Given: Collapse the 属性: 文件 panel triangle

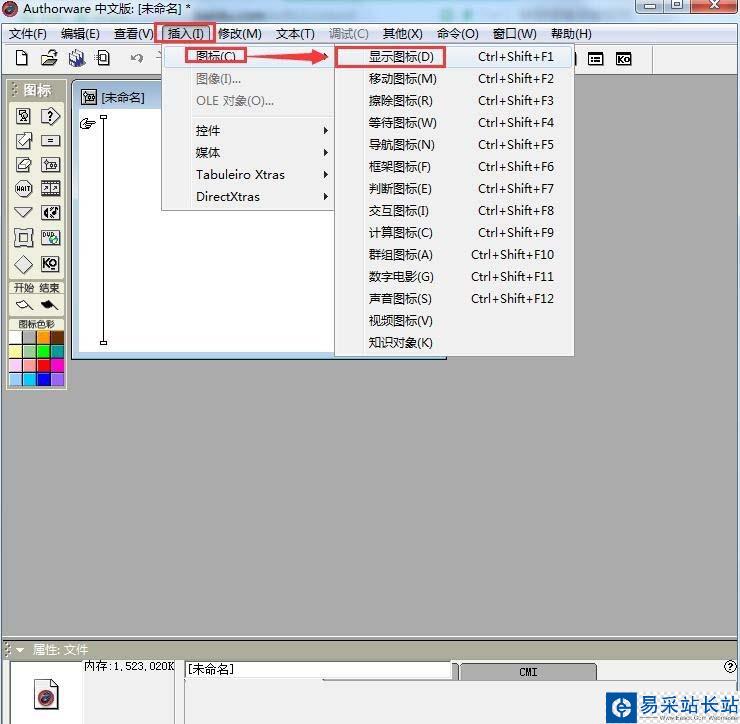Looking at the screenshot, I should pyautogui.click(x=20, y=650).
